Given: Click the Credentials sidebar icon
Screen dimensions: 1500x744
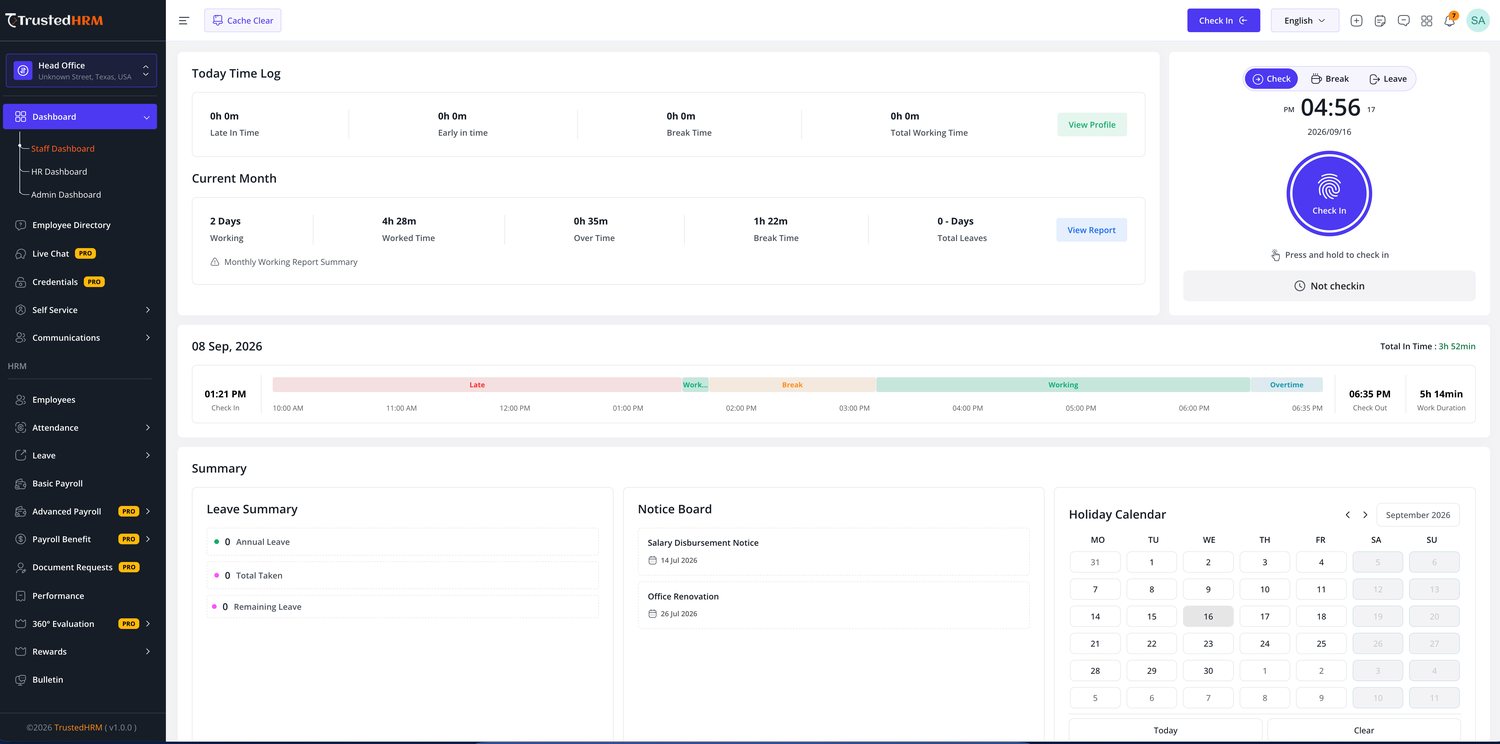Looking at the screenshot, I should 20,282.
